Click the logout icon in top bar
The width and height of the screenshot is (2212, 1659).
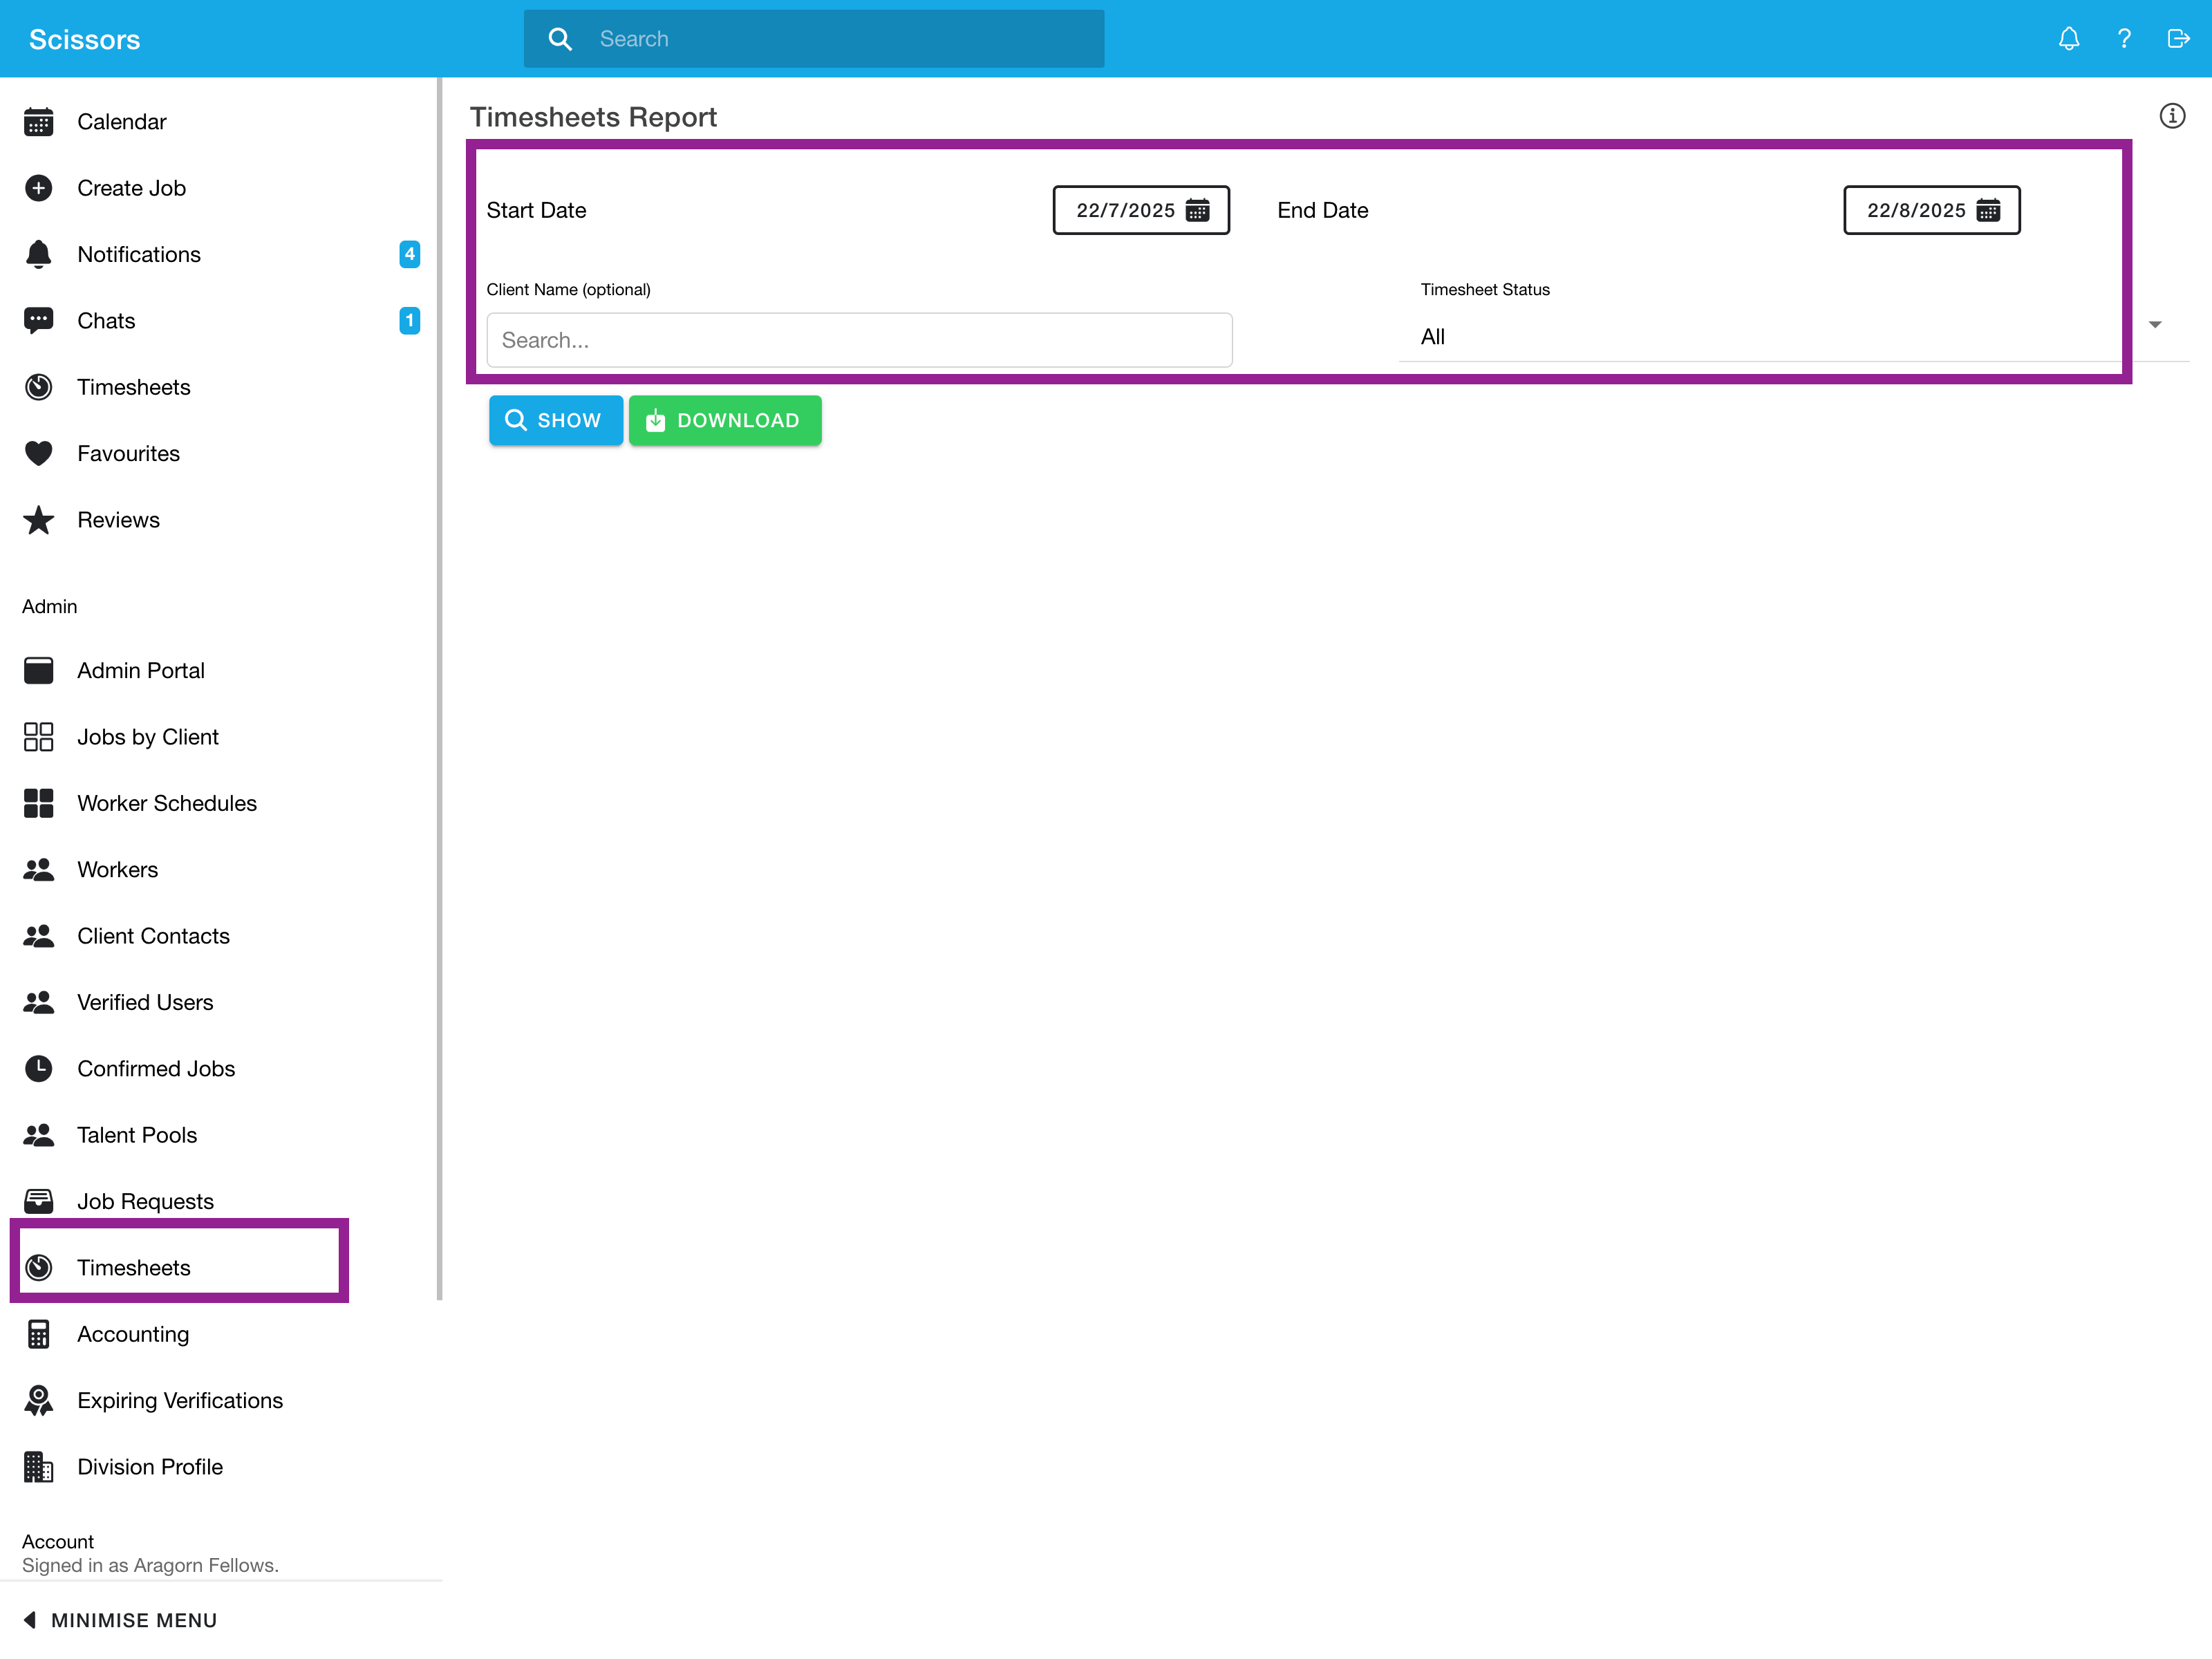(x=2178, y=39)
